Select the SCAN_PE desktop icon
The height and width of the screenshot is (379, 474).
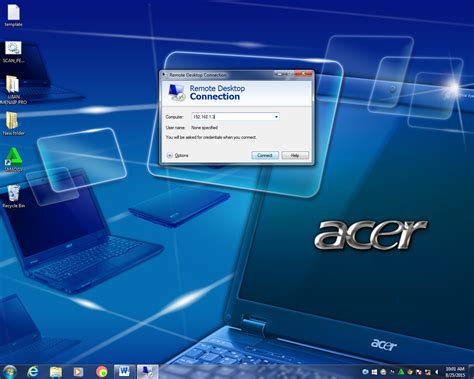(13, 52)
